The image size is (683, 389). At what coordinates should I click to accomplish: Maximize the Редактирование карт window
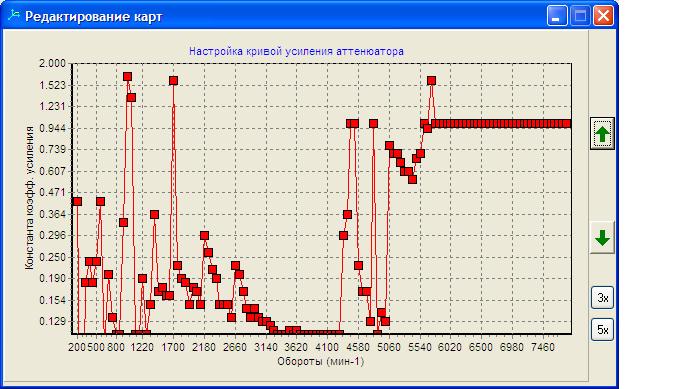(x=580, y=16)
